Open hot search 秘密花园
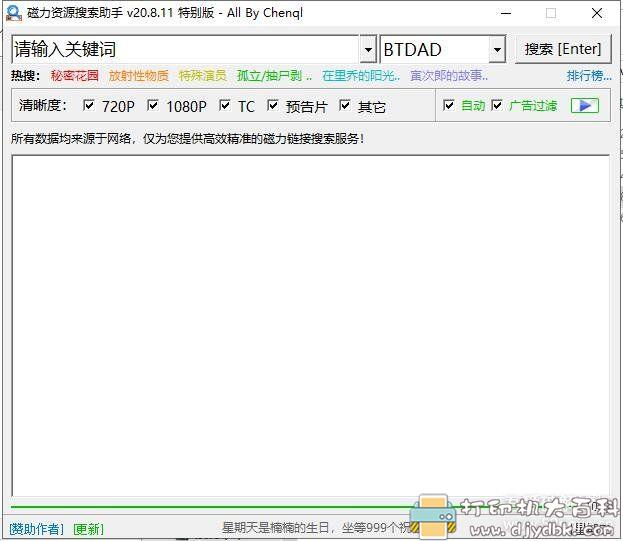The width and height of the screenshot is (623, 541). (75, 75)
